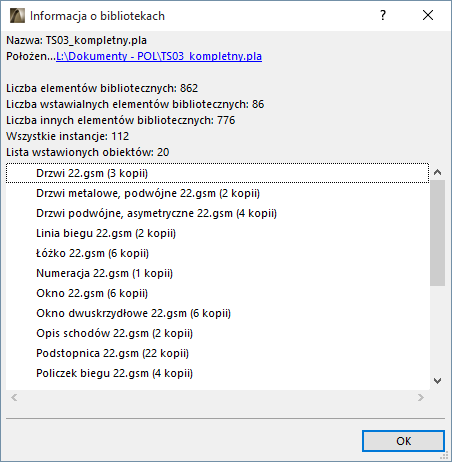Select Drzwi podwójne, asymetryczne 22.gsm row
452x462 pixels.
tap(217, 213)
